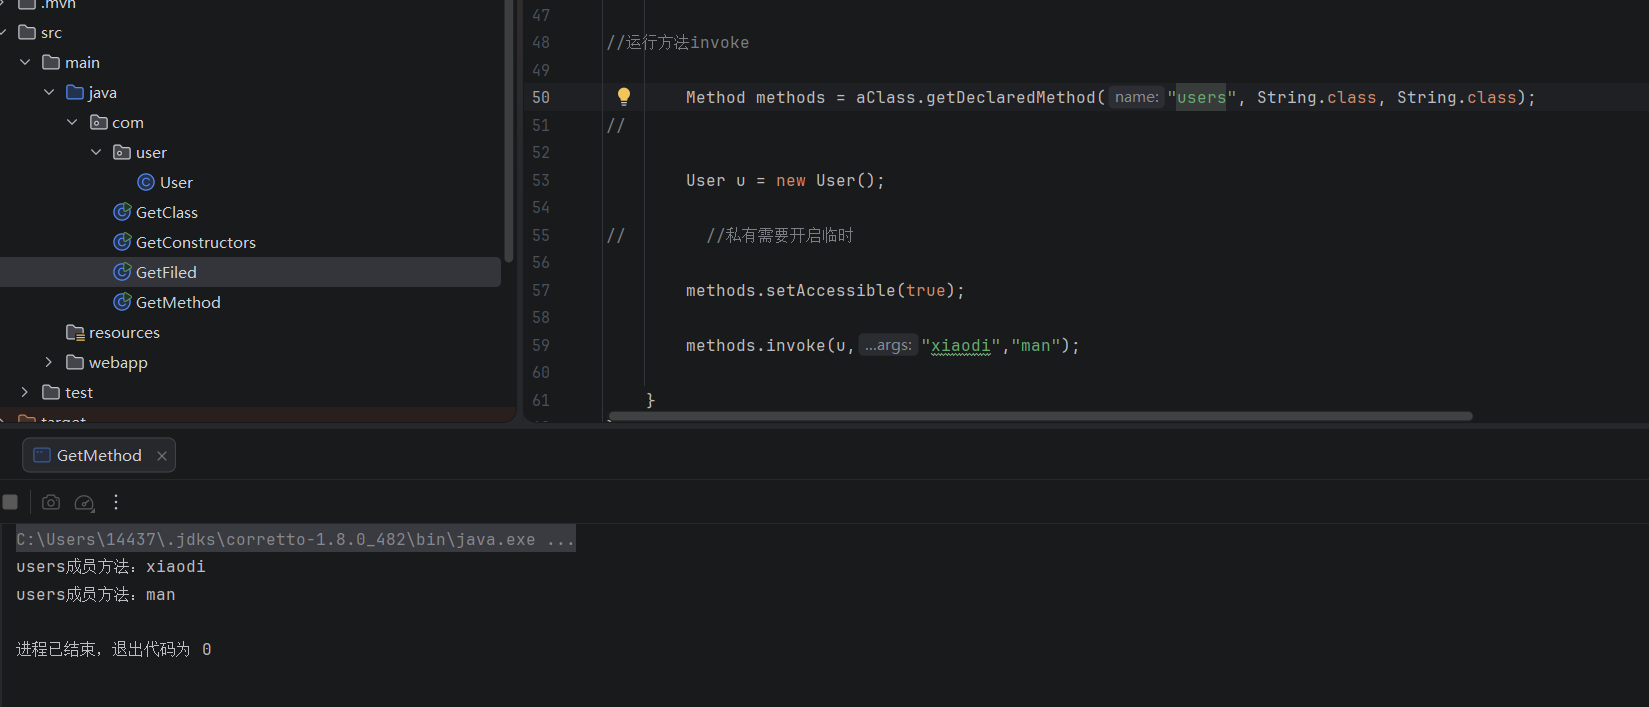Select GetConstructors in project tree
1649x707 pixels.
[x=196, y=242]
